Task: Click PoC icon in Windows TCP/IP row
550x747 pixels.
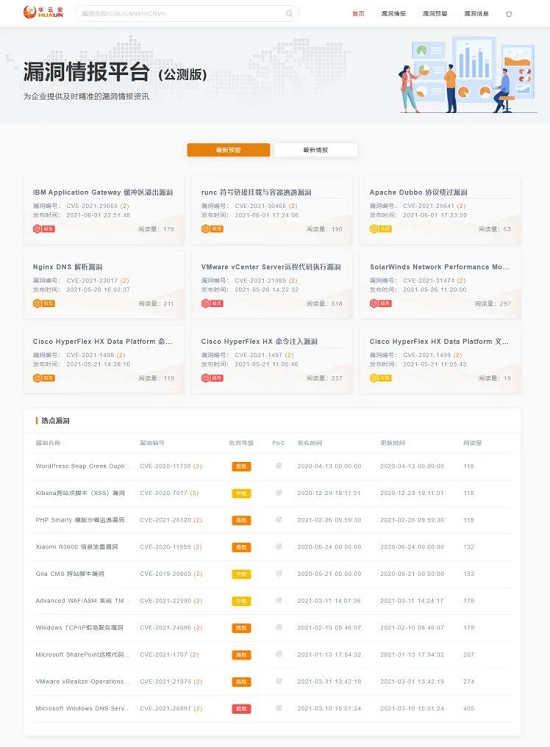Action: point(279,627)
